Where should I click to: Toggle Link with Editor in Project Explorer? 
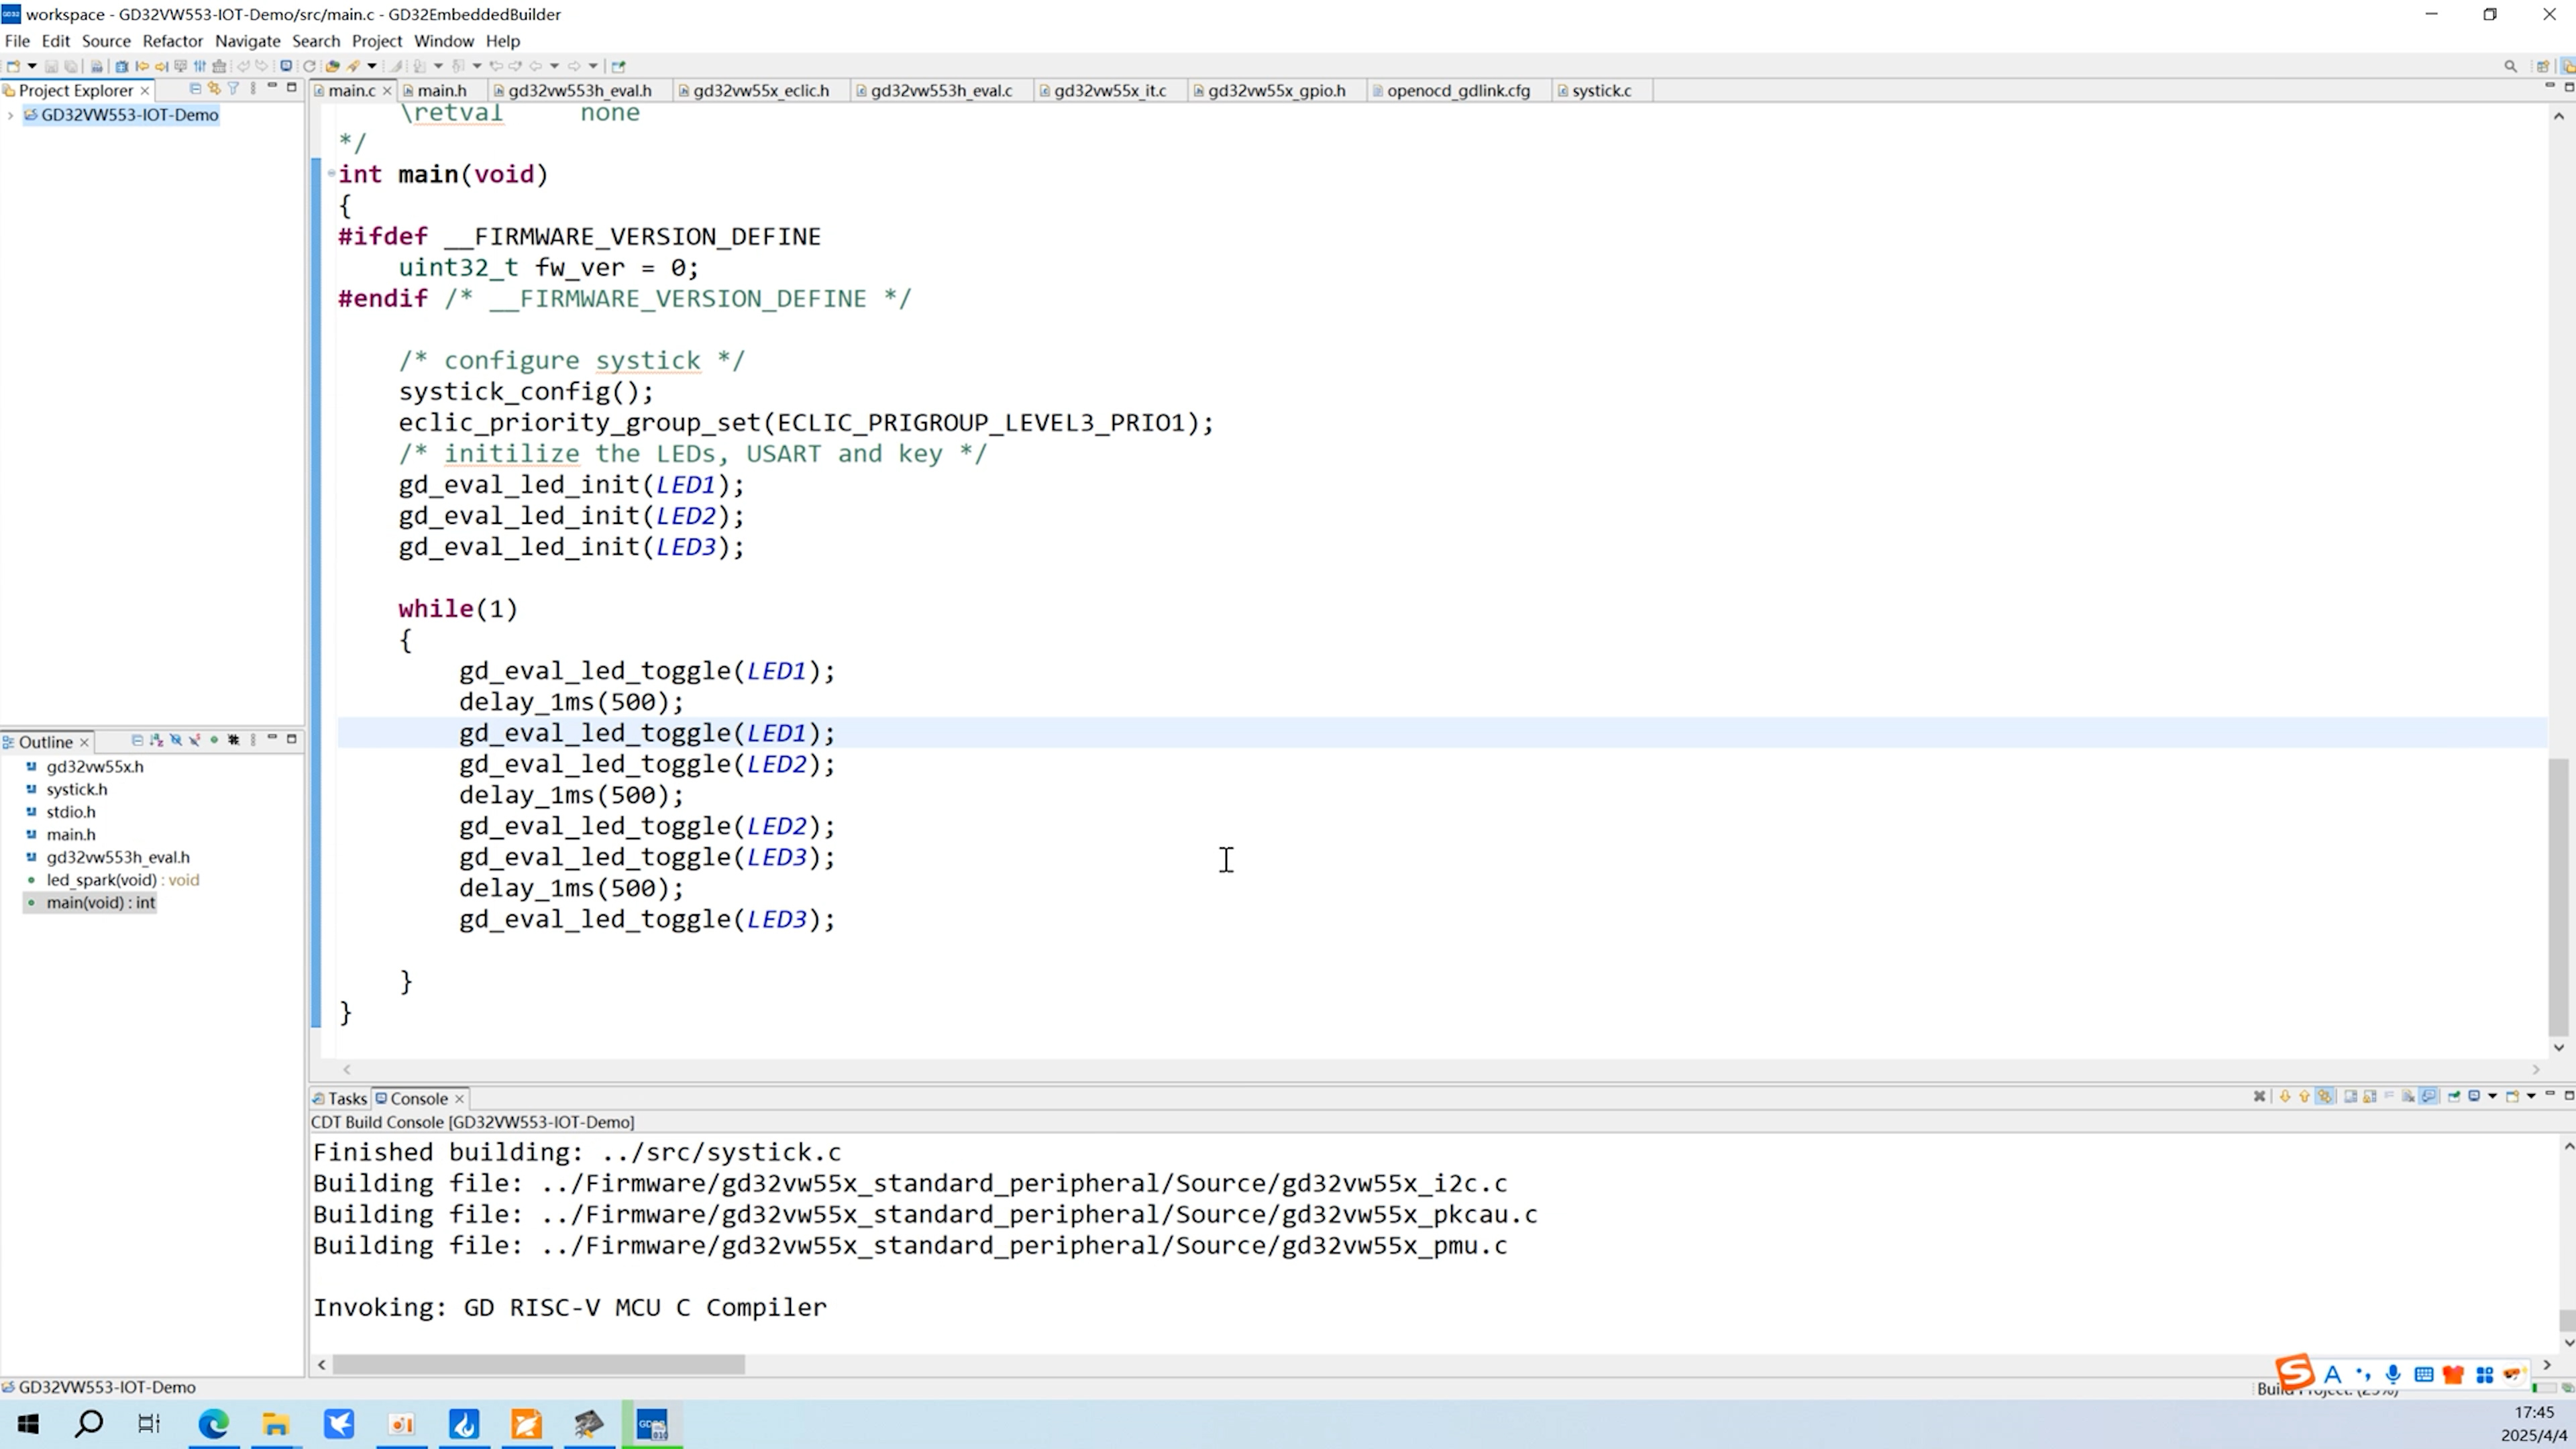click(x=214, y=89)
